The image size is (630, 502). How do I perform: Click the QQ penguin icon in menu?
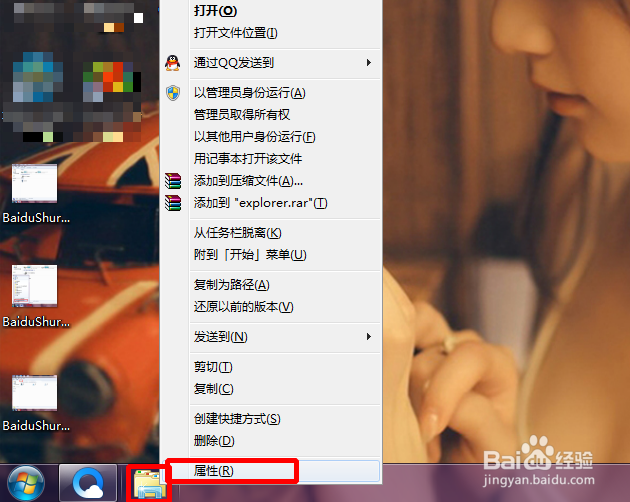pos(173,63)
